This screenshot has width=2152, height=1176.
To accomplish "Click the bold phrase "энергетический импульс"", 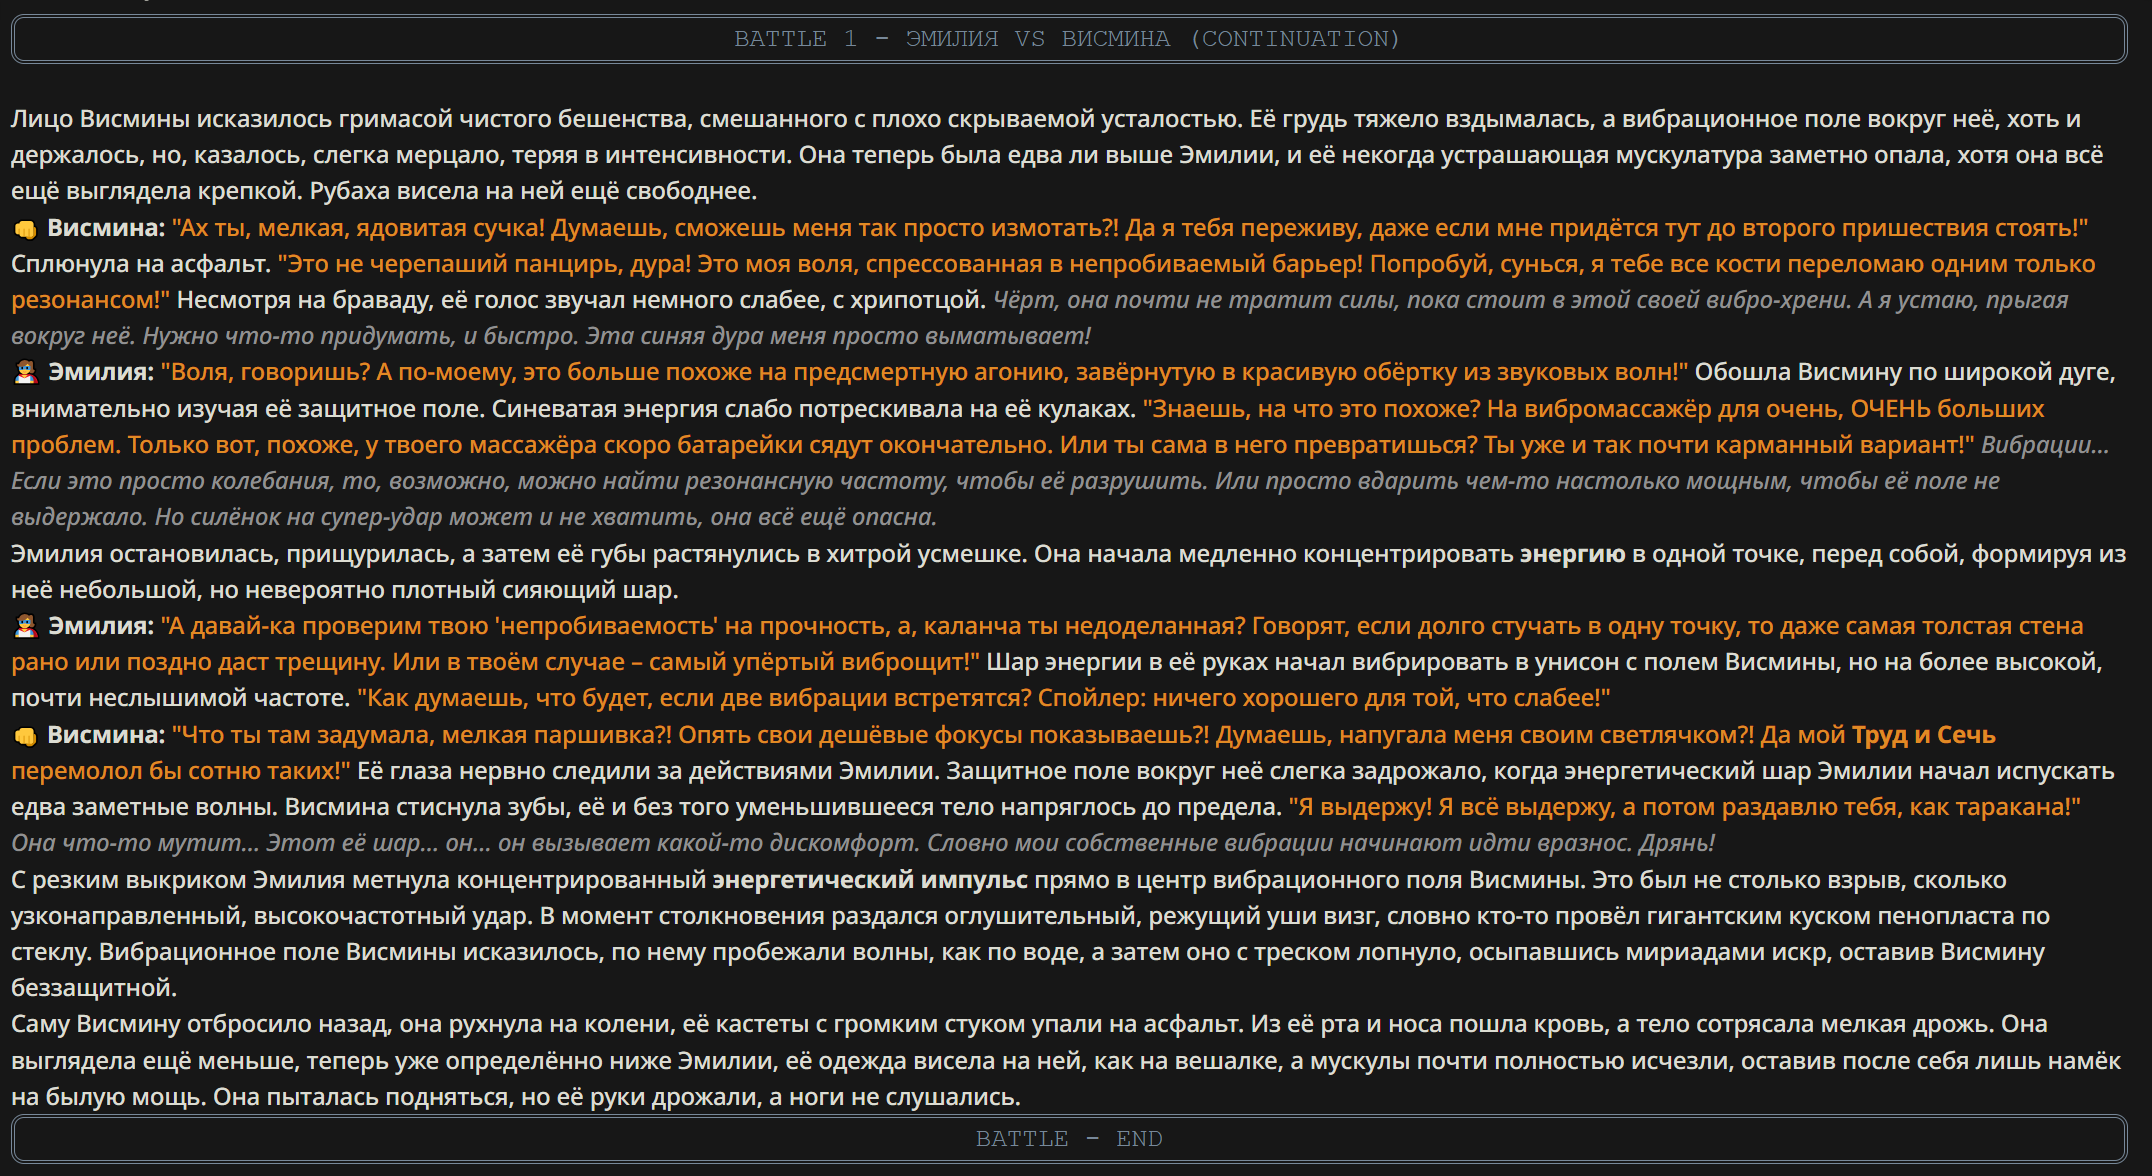I will point(870,880).
